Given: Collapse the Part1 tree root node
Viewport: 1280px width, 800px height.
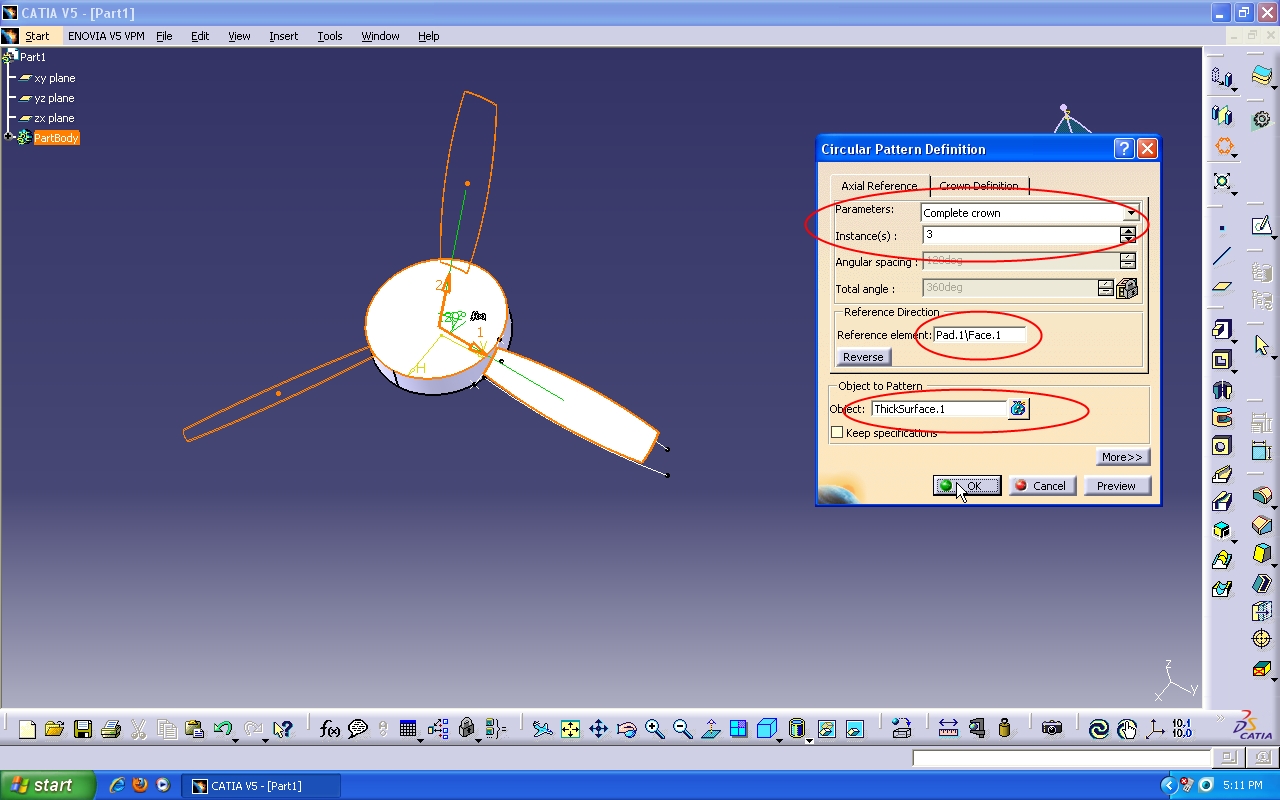Looking at the screenshot, I should point(8,57).
